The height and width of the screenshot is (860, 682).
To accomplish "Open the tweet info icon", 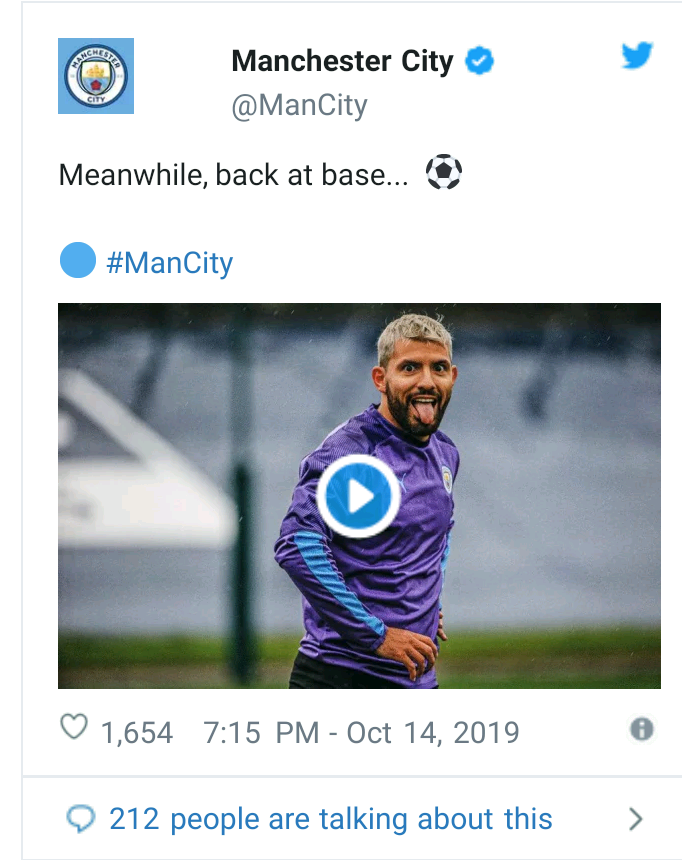I will [x=642, y=729].
